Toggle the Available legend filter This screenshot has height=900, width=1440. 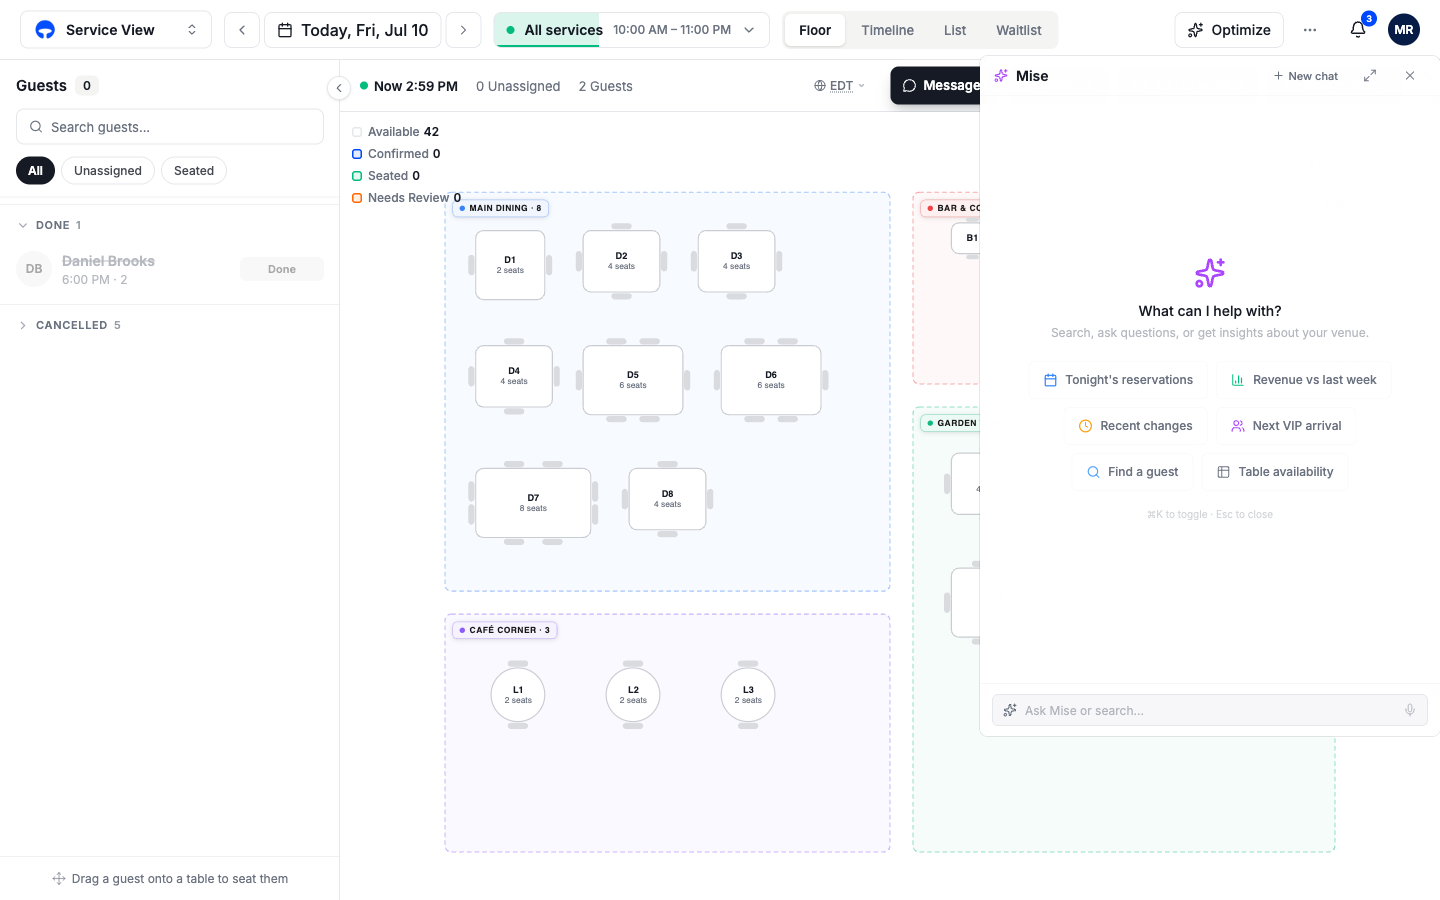point(396,132)
